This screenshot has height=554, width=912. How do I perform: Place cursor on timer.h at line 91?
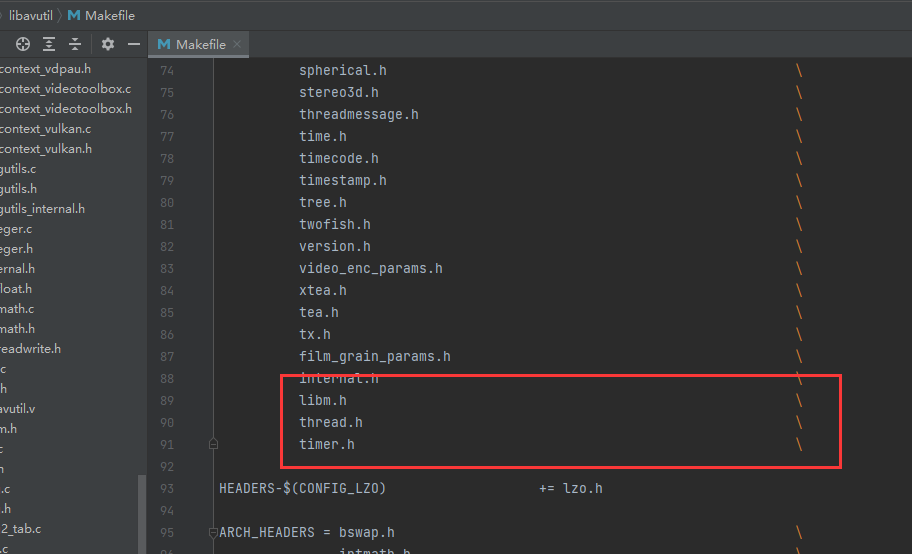(x=326, y=444)
